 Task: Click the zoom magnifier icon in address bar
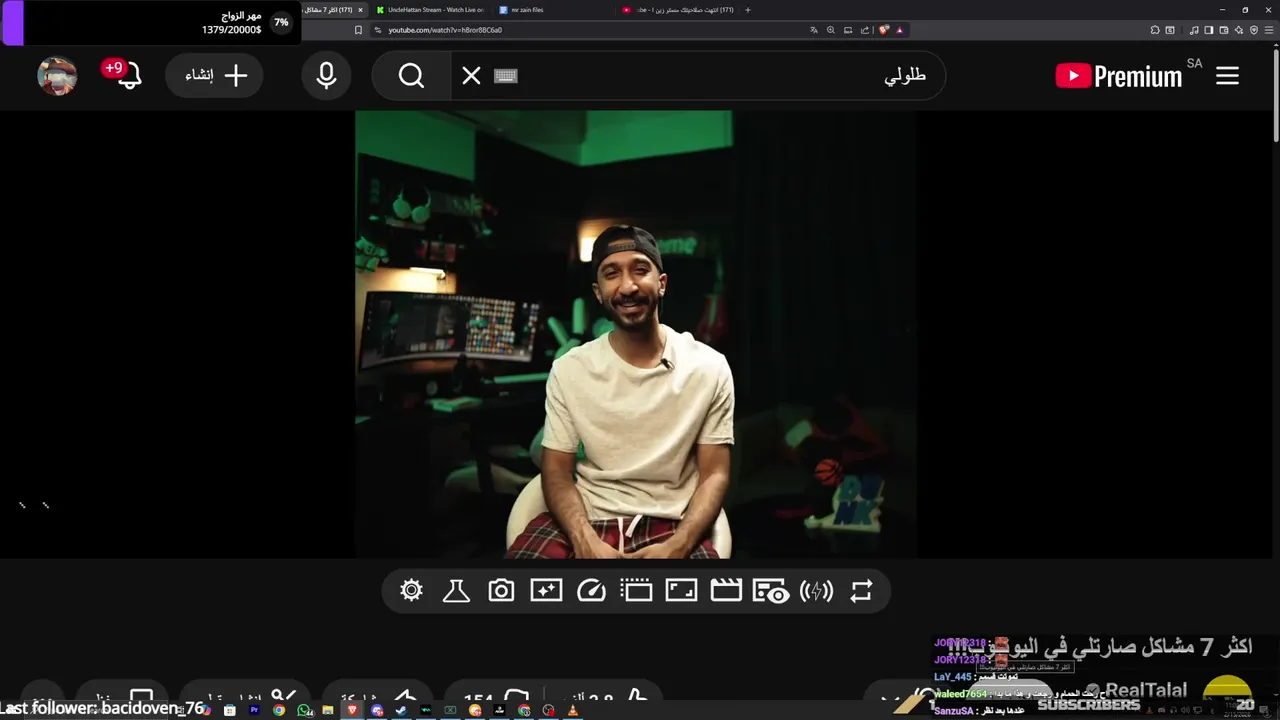(831, 30)
